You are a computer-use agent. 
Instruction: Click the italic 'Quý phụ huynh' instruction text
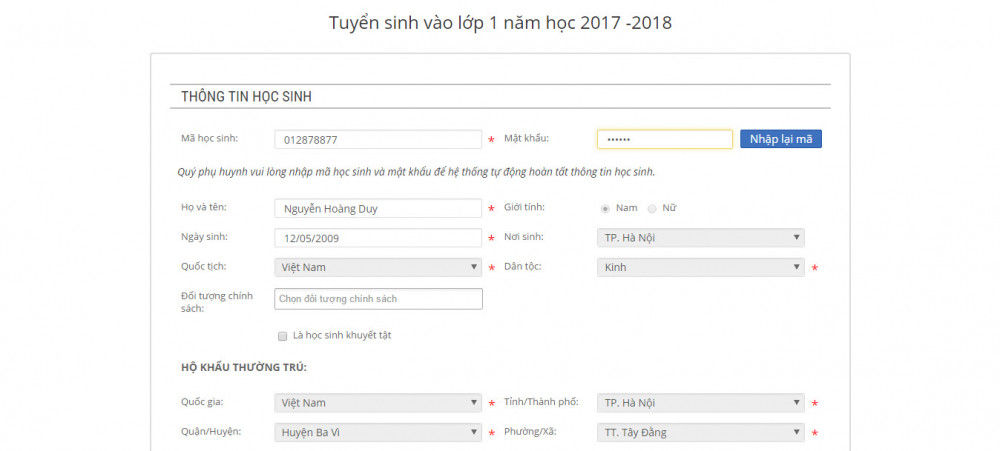point(416,172)
